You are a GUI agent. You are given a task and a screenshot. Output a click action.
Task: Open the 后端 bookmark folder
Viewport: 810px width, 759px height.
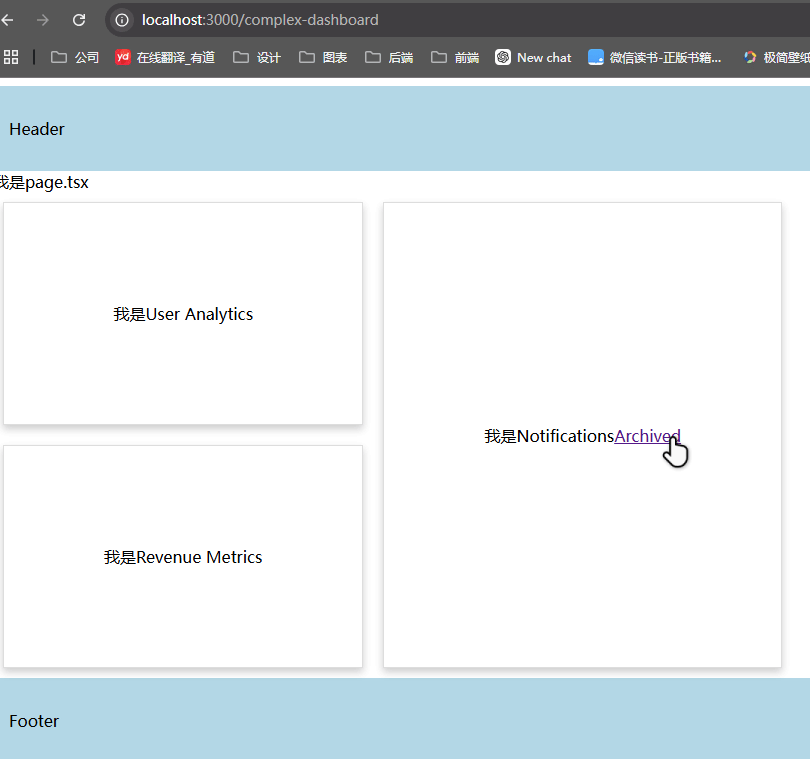[389, 57]
